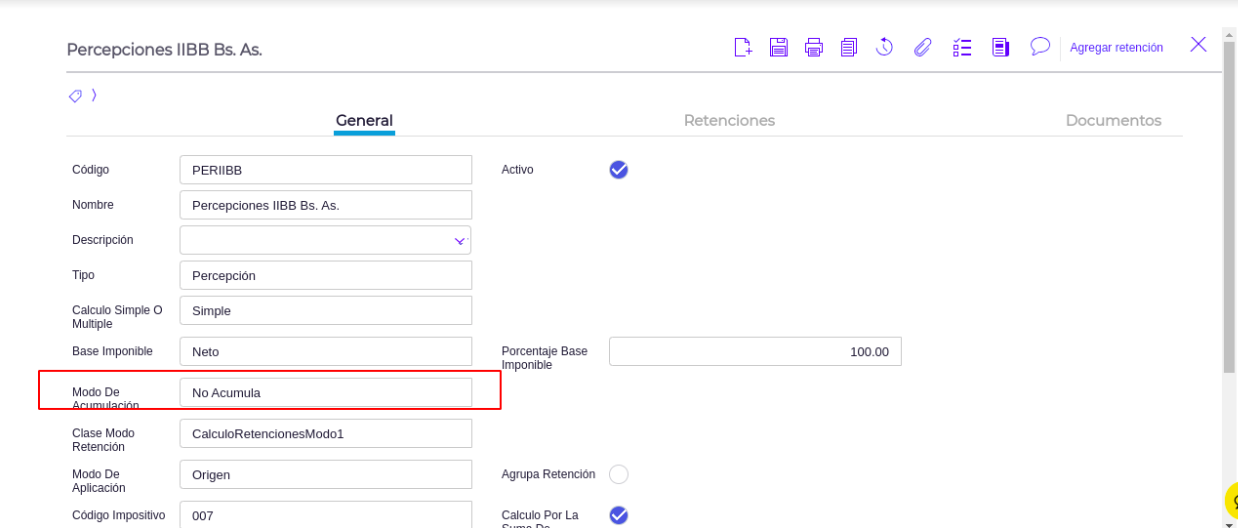Image resolution: width=1238 pixels, height=528 pixels.
Task: Open the Base Imponible field showing Neto
Action: [x=325, y=352]
